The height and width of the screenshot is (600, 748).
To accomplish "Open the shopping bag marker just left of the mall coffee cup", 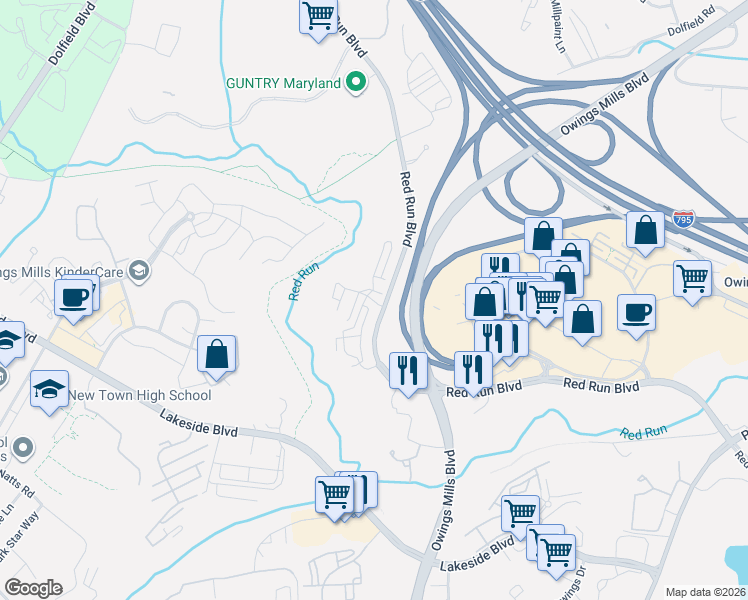I will tap(582, 321).
